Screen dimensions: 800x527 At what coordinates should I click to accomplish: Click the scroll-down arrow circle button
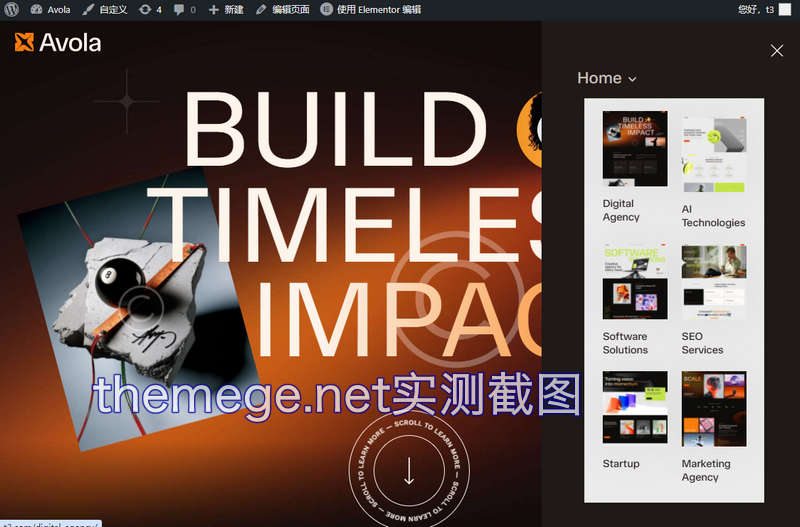[409, 470]
